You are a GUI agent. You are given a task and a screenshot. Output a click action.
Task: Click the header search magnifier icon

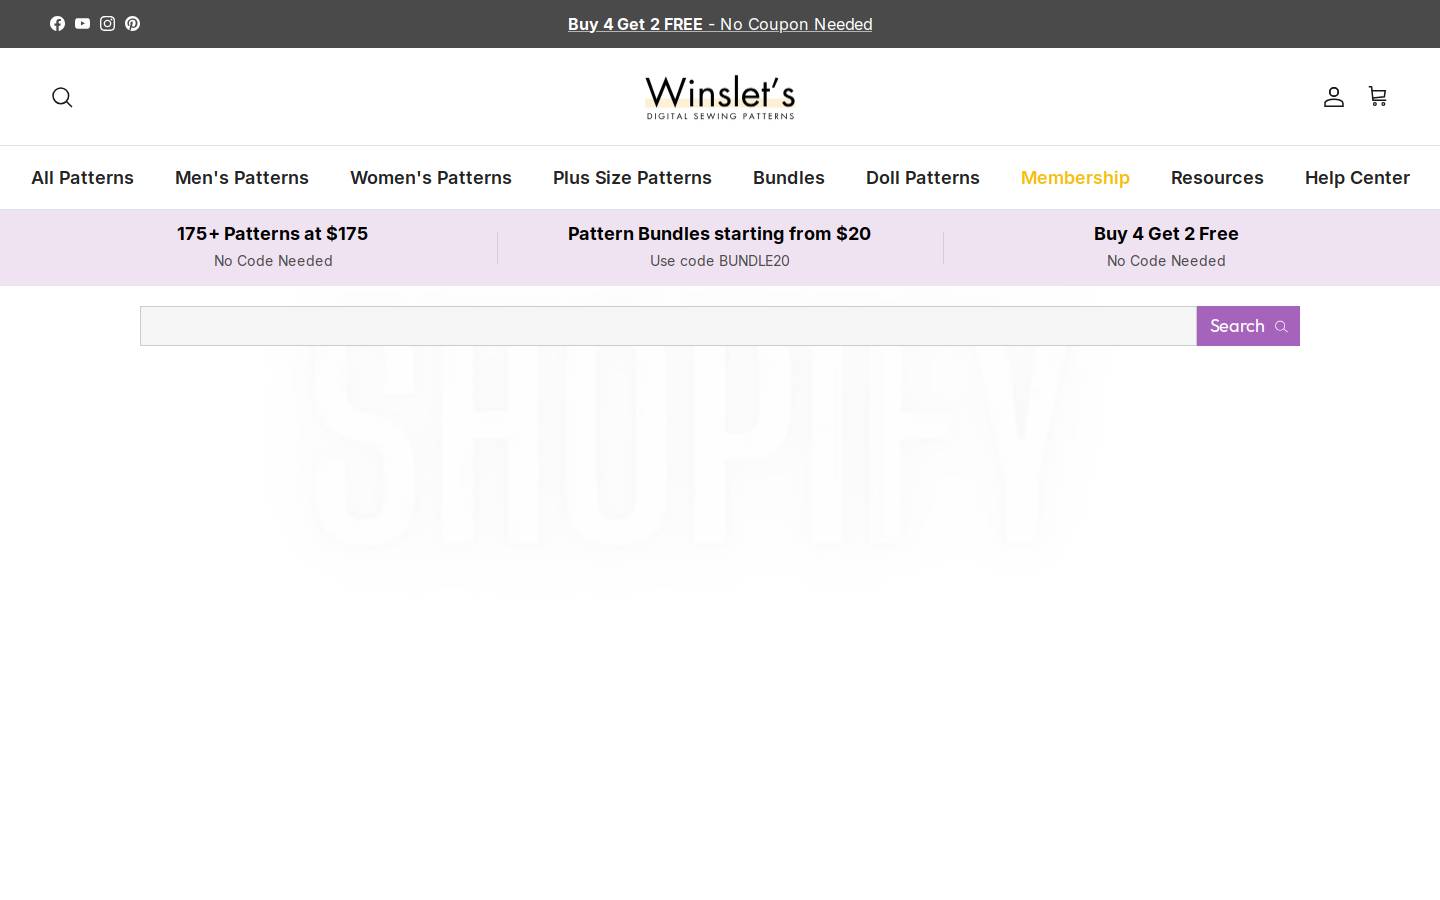click(62, 97)
